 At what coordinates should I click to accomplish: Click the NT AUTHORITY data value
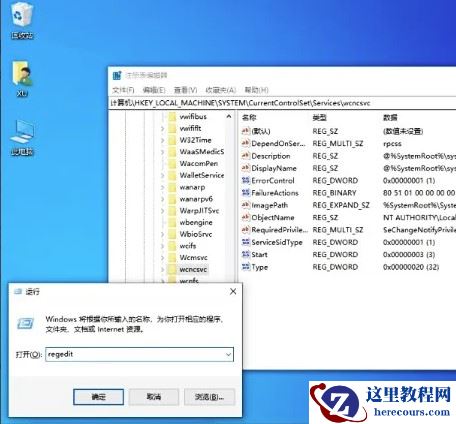(419, 218)
